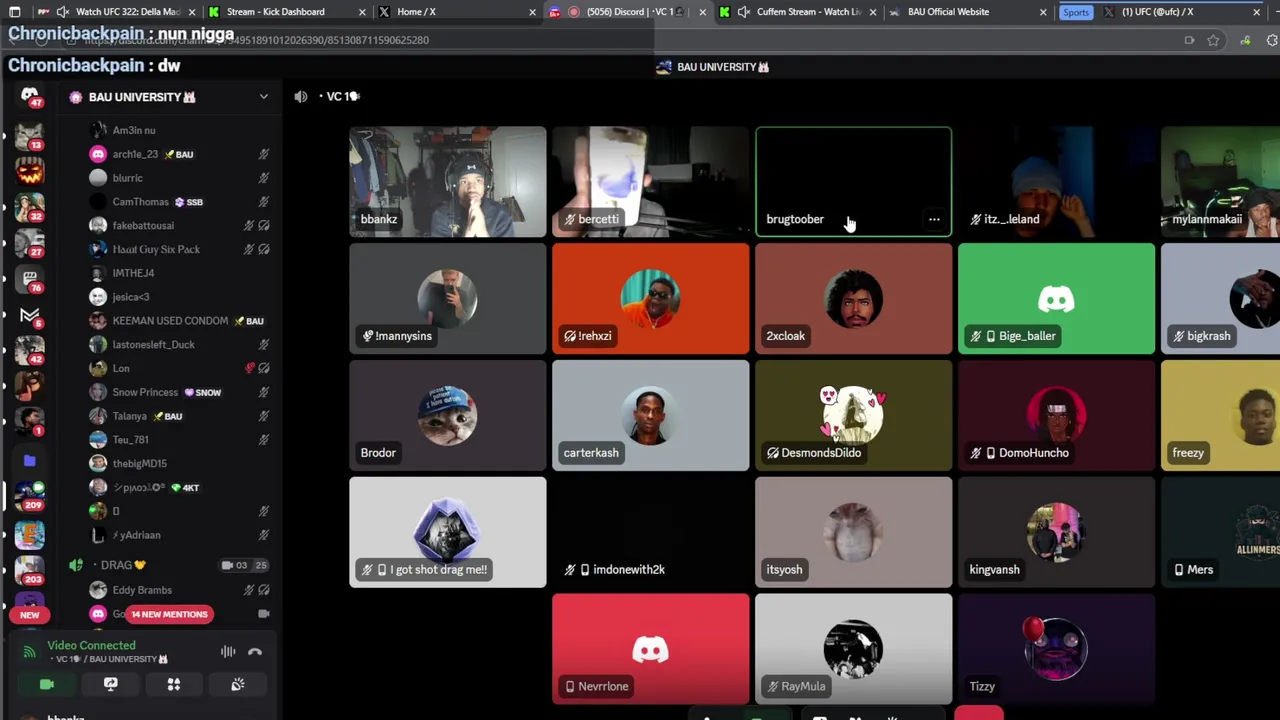The width and height of the screenshot is (1280, 720).
Task: Disconnect from voice using hang-up icon
Action: (x=255, y=652)
